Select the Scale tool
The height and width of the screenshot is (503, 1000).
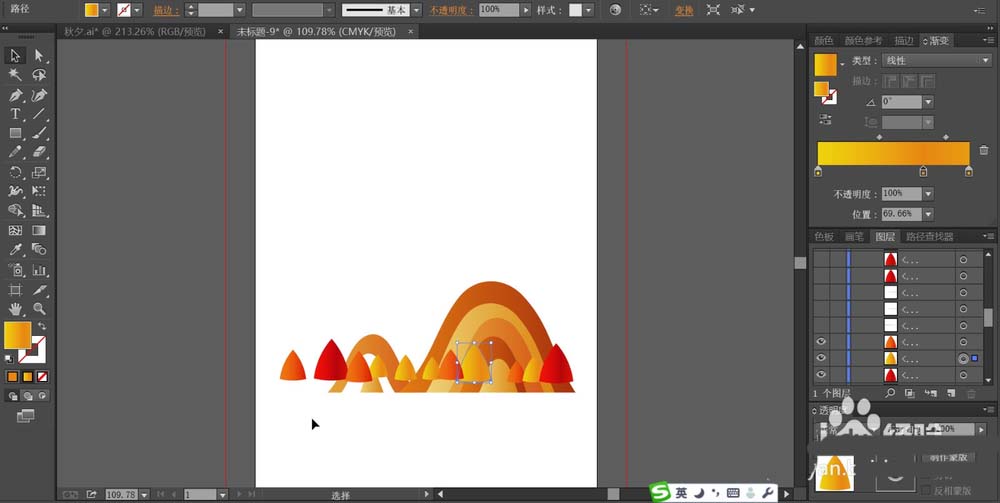click(39, 172)
